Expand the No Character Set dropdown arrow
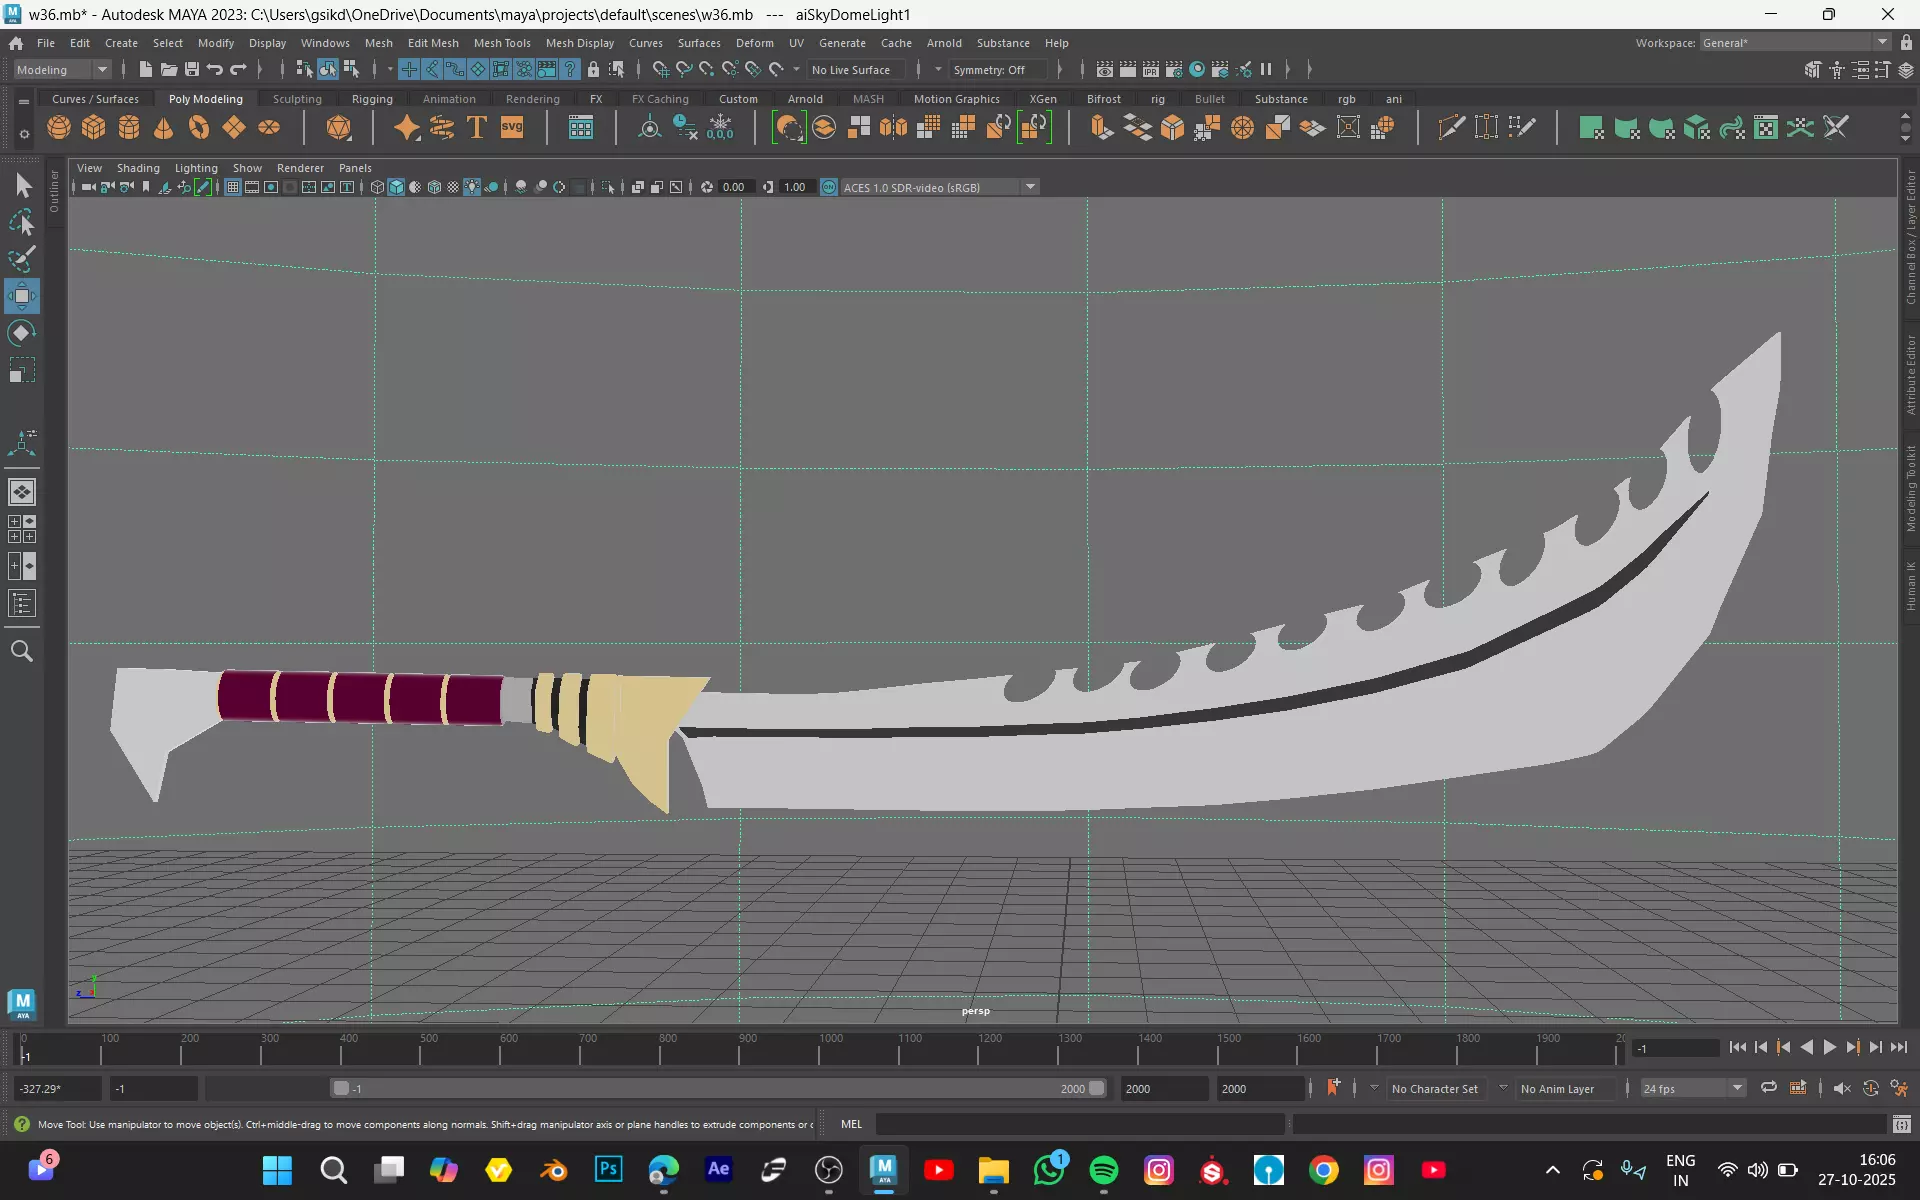Image resolution: width=1920 pixels, height=1200 pixels. 1374,1088
